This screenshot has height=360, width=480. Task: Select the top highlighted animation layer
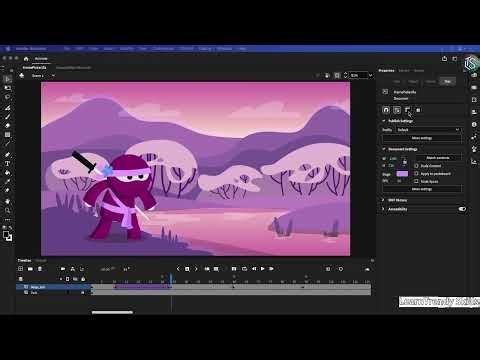click(x=53, y=287)
